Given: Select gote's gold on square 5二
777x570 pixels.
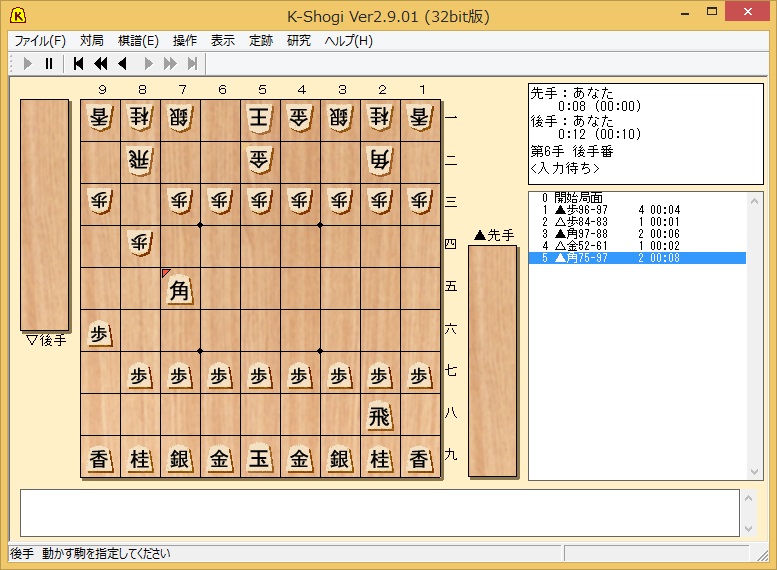Looking at the screenshot, I should (260, 162).
